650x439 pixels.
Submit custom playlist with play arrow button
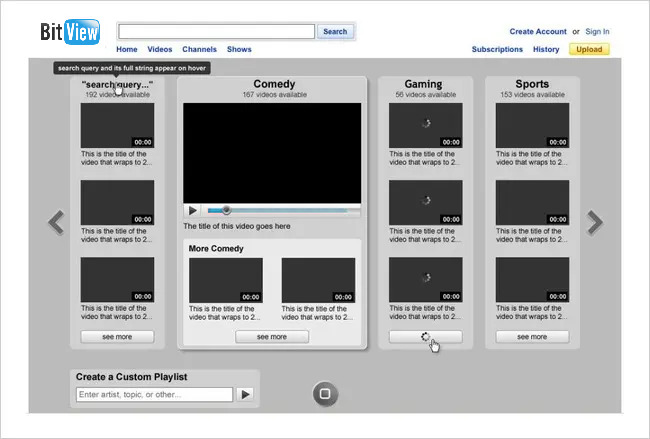[x=246, y=395]
